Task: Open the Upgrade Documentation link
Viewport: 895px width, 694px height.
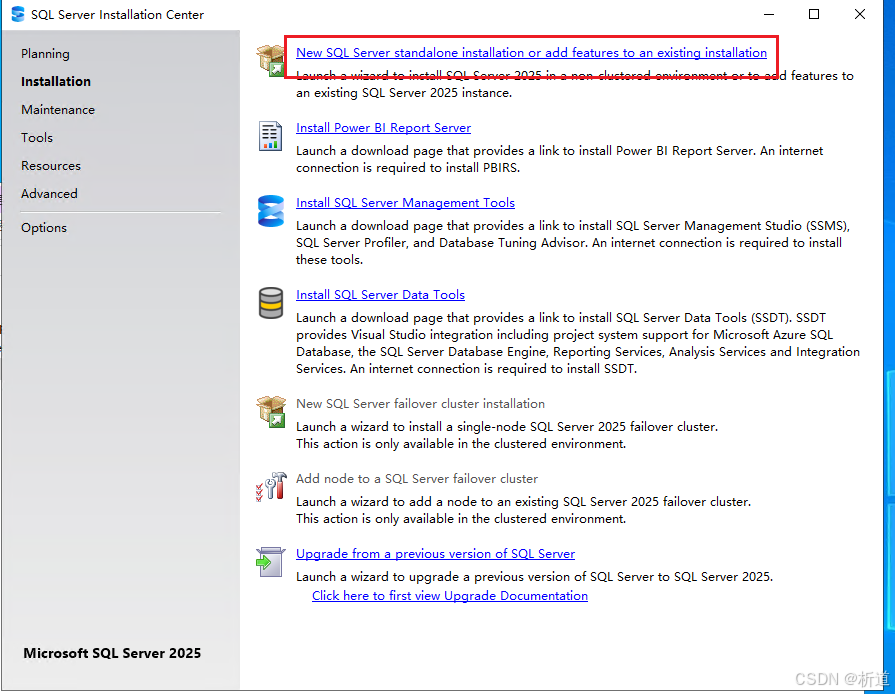Action: (449, 596)
